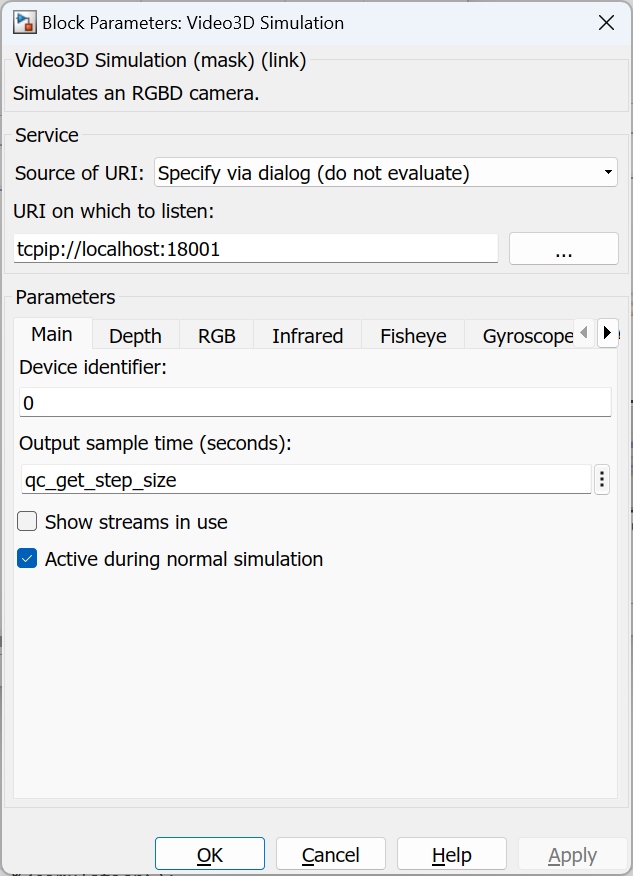
Task: Enable Show streams in use
Action: pyautogui.click(x=27, y=521)
